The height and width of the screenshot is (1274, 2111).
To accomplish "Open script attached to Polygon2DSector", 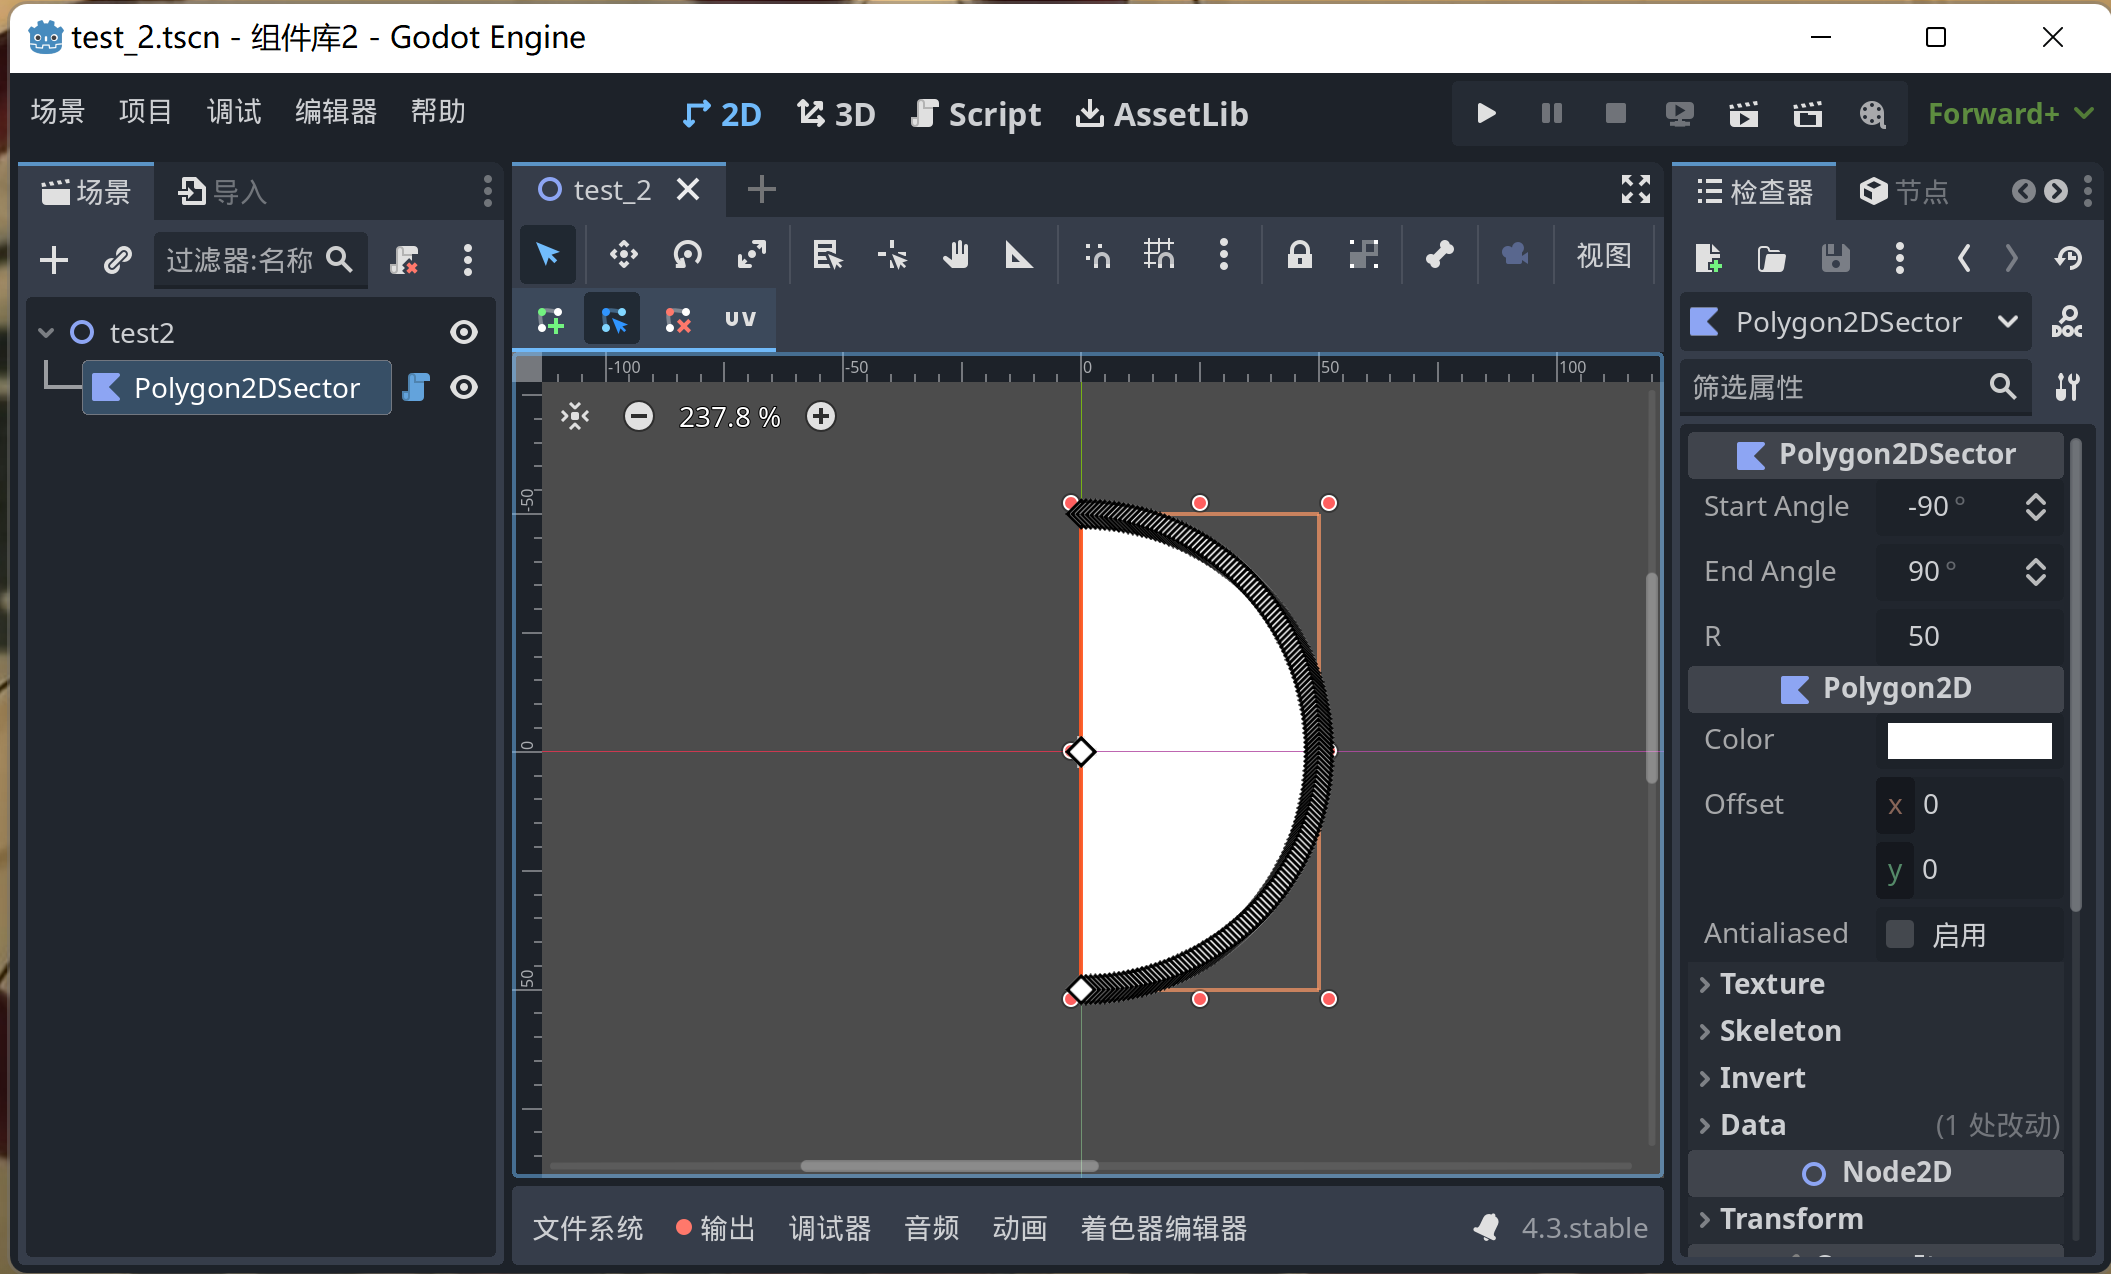I will pyautogui.click(x=416, y=387).
